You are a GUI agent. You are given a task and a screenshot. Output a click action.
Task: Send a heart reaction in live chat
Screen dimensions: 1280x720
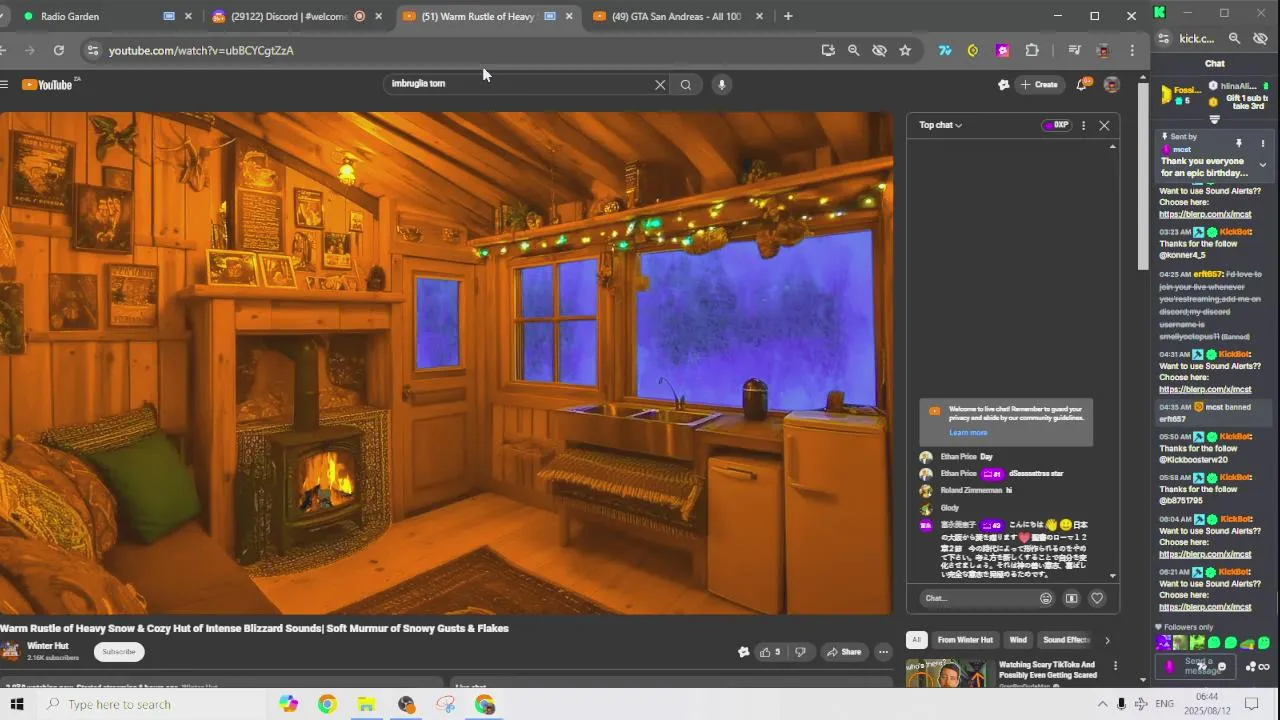(x=1097, y=598)
